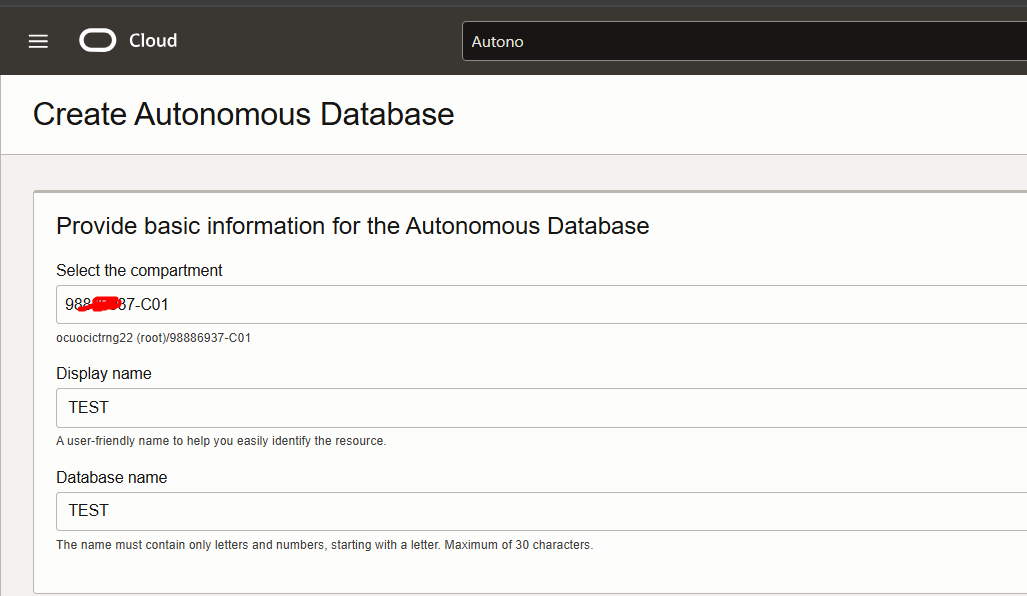Image resolution: width=1027 pixels, height=596 pixels.
Task: Open the Select the compartment dropdown
Action: coord(542,305)
